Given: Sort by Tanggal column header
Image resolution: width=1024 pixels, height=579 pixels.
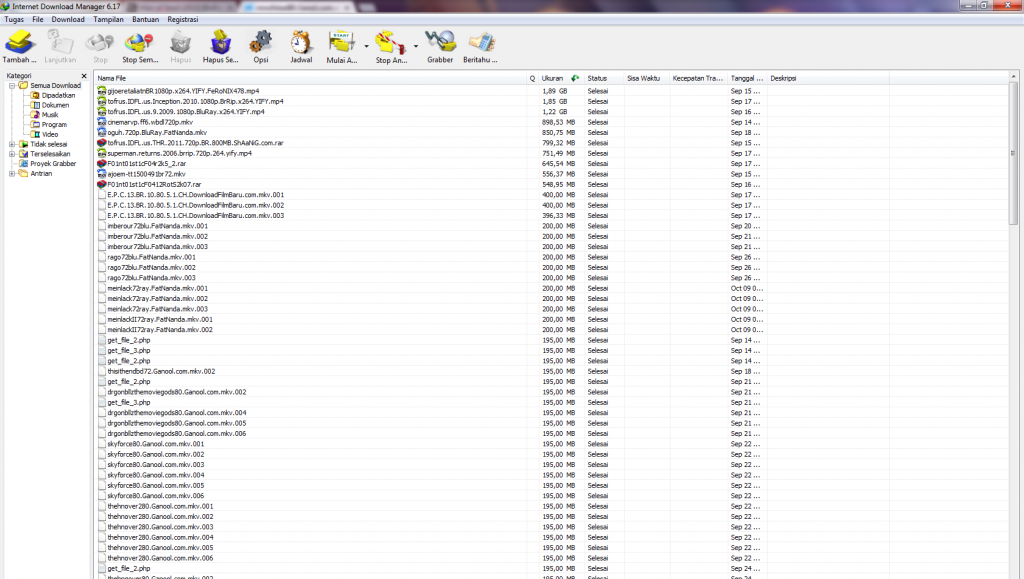Looking at the screenshot, I should pyautogui.click(x=747, y=78).
